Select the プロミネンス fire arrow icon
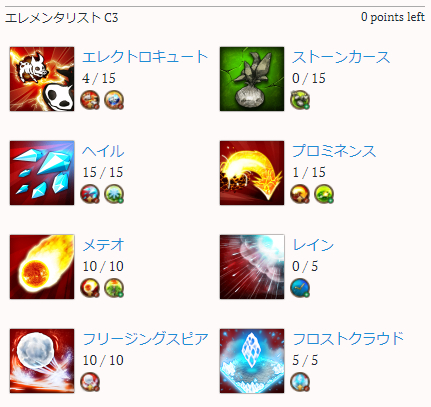The height and width of the screenshot is (407, 431). point(252,173)
